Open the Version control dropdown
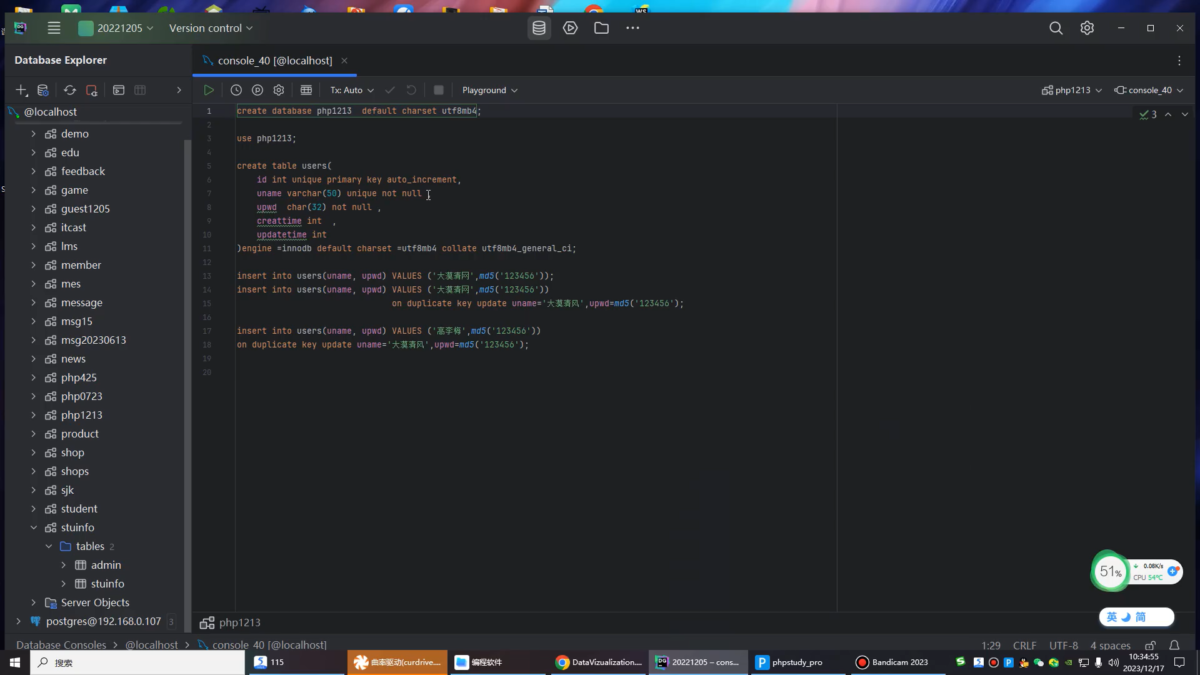1200x675 pixels. pyautogui.click(x=211, y=28)
